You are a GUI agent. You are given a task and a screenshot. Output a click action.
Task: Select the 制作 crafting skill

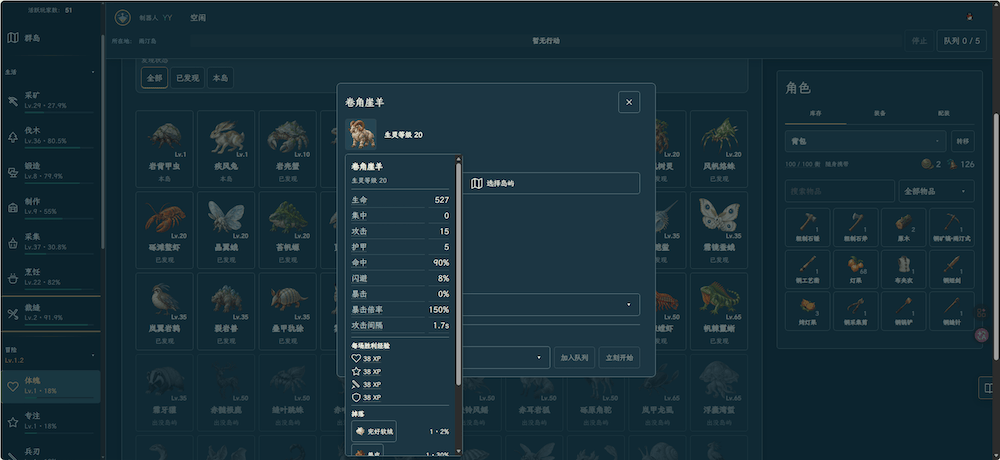50,205
